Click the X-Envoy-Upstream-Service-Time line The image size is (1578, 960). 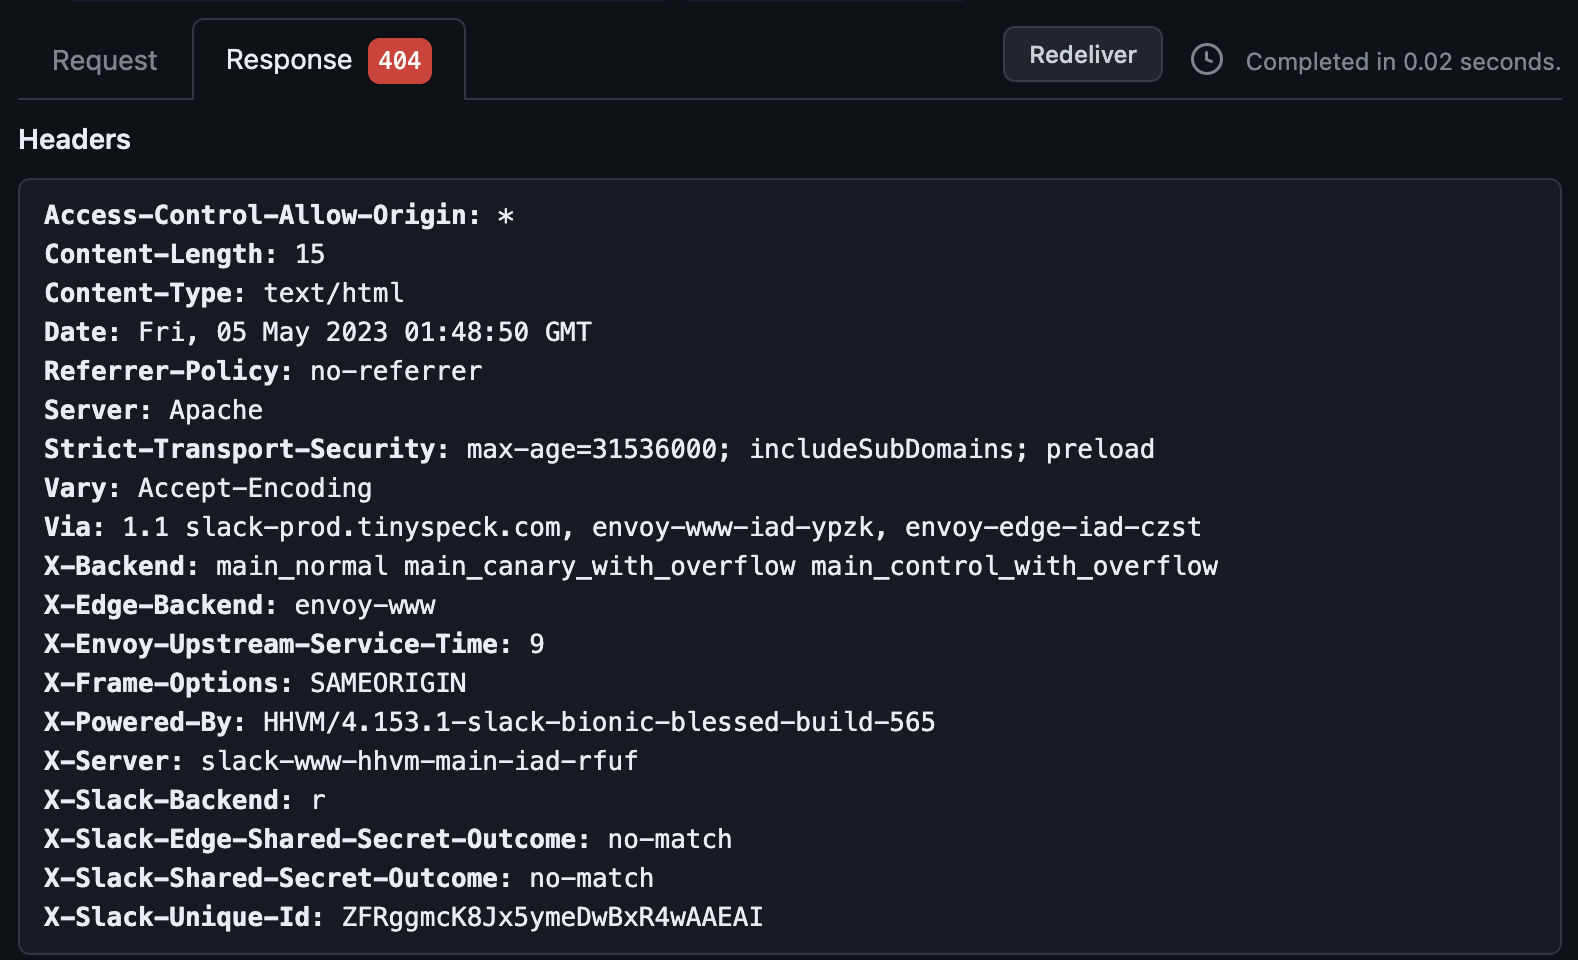pyautogui.click(x=295, y=644)
